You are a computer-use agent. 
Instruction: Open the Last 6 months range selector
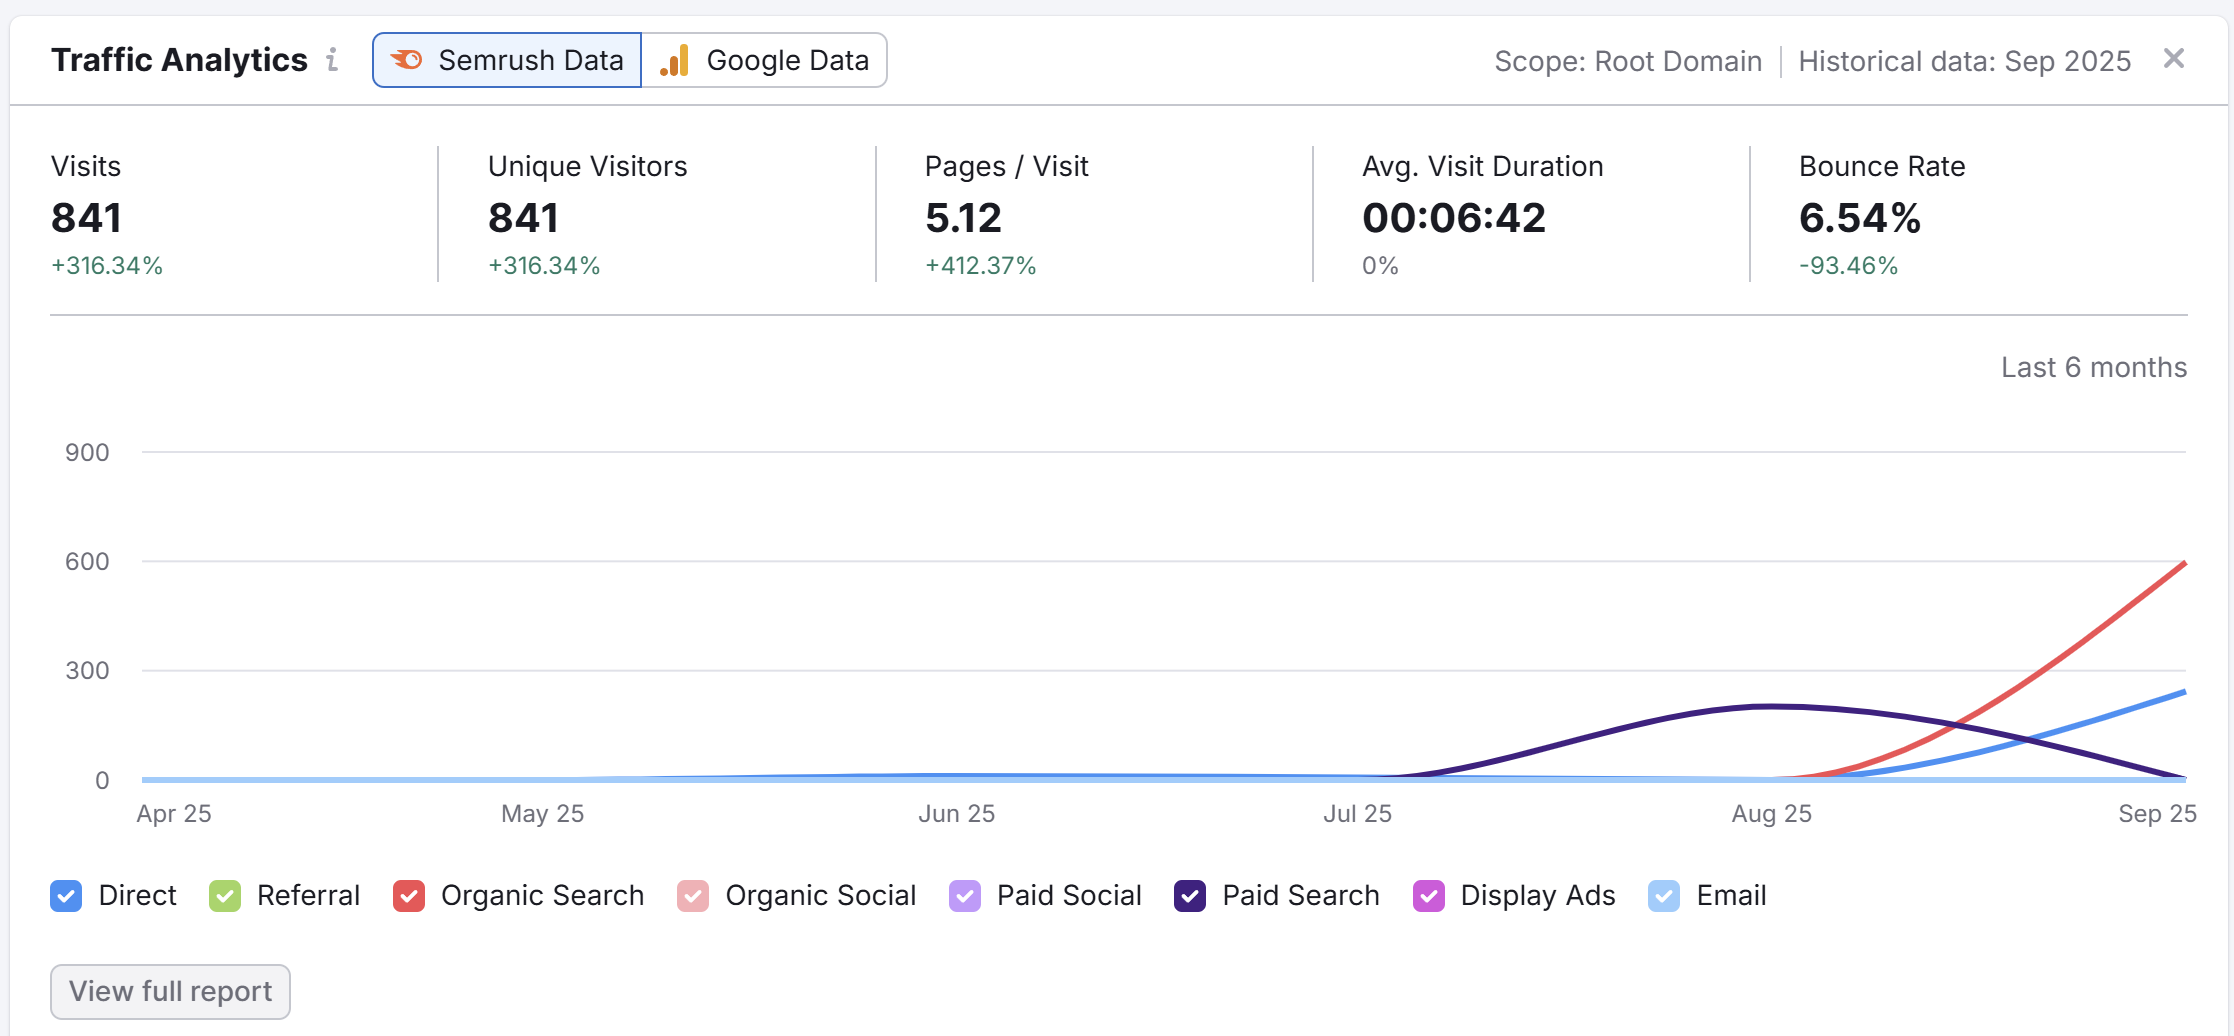tap(2092, 367)
